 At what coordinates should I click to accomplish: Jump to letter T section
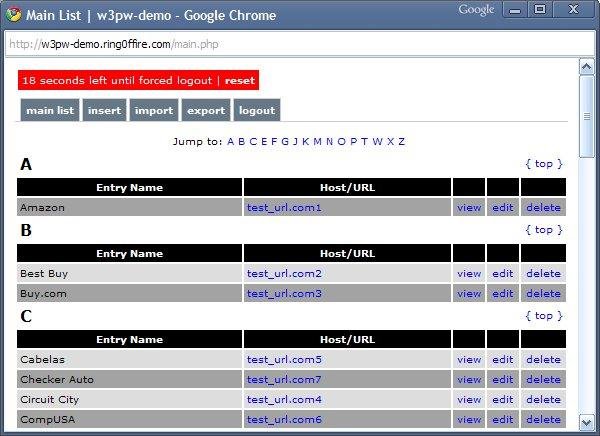(364, 142)
